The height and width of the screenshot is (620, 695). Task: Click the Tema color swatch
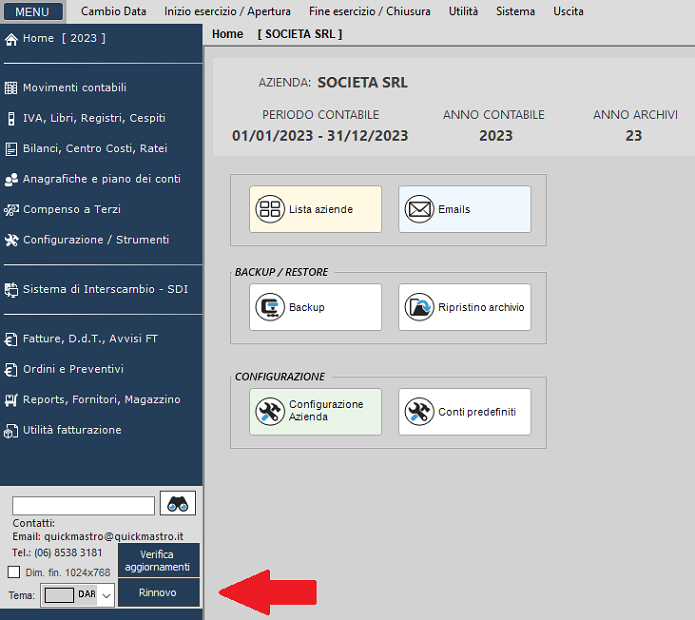click(60, 595)
